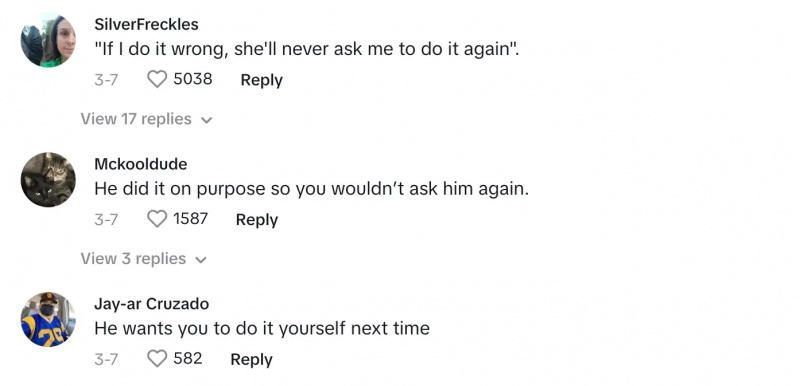The image size is (800, 386).
Task: Click chevron next to View 3 replies
Action: pyautogui.click(x=201, y=260)
